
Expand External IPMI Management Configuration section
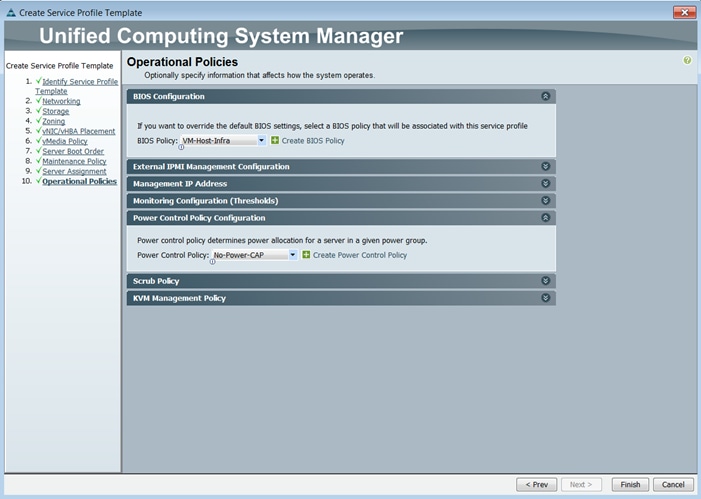(545, 166)
